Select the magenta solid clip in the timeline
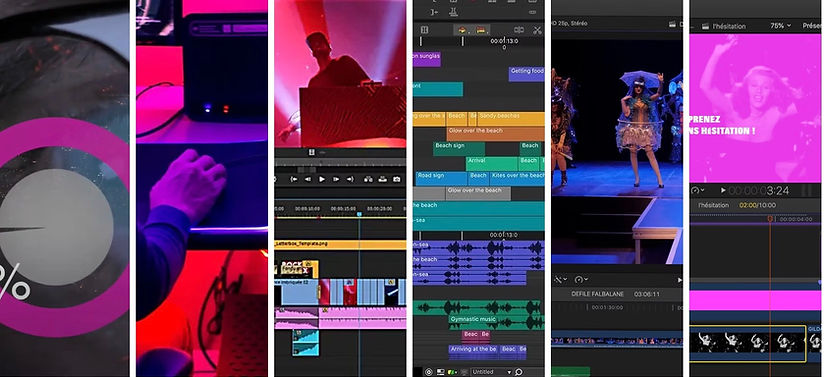This screenshot has width=824, height=377. click(755, 301)
